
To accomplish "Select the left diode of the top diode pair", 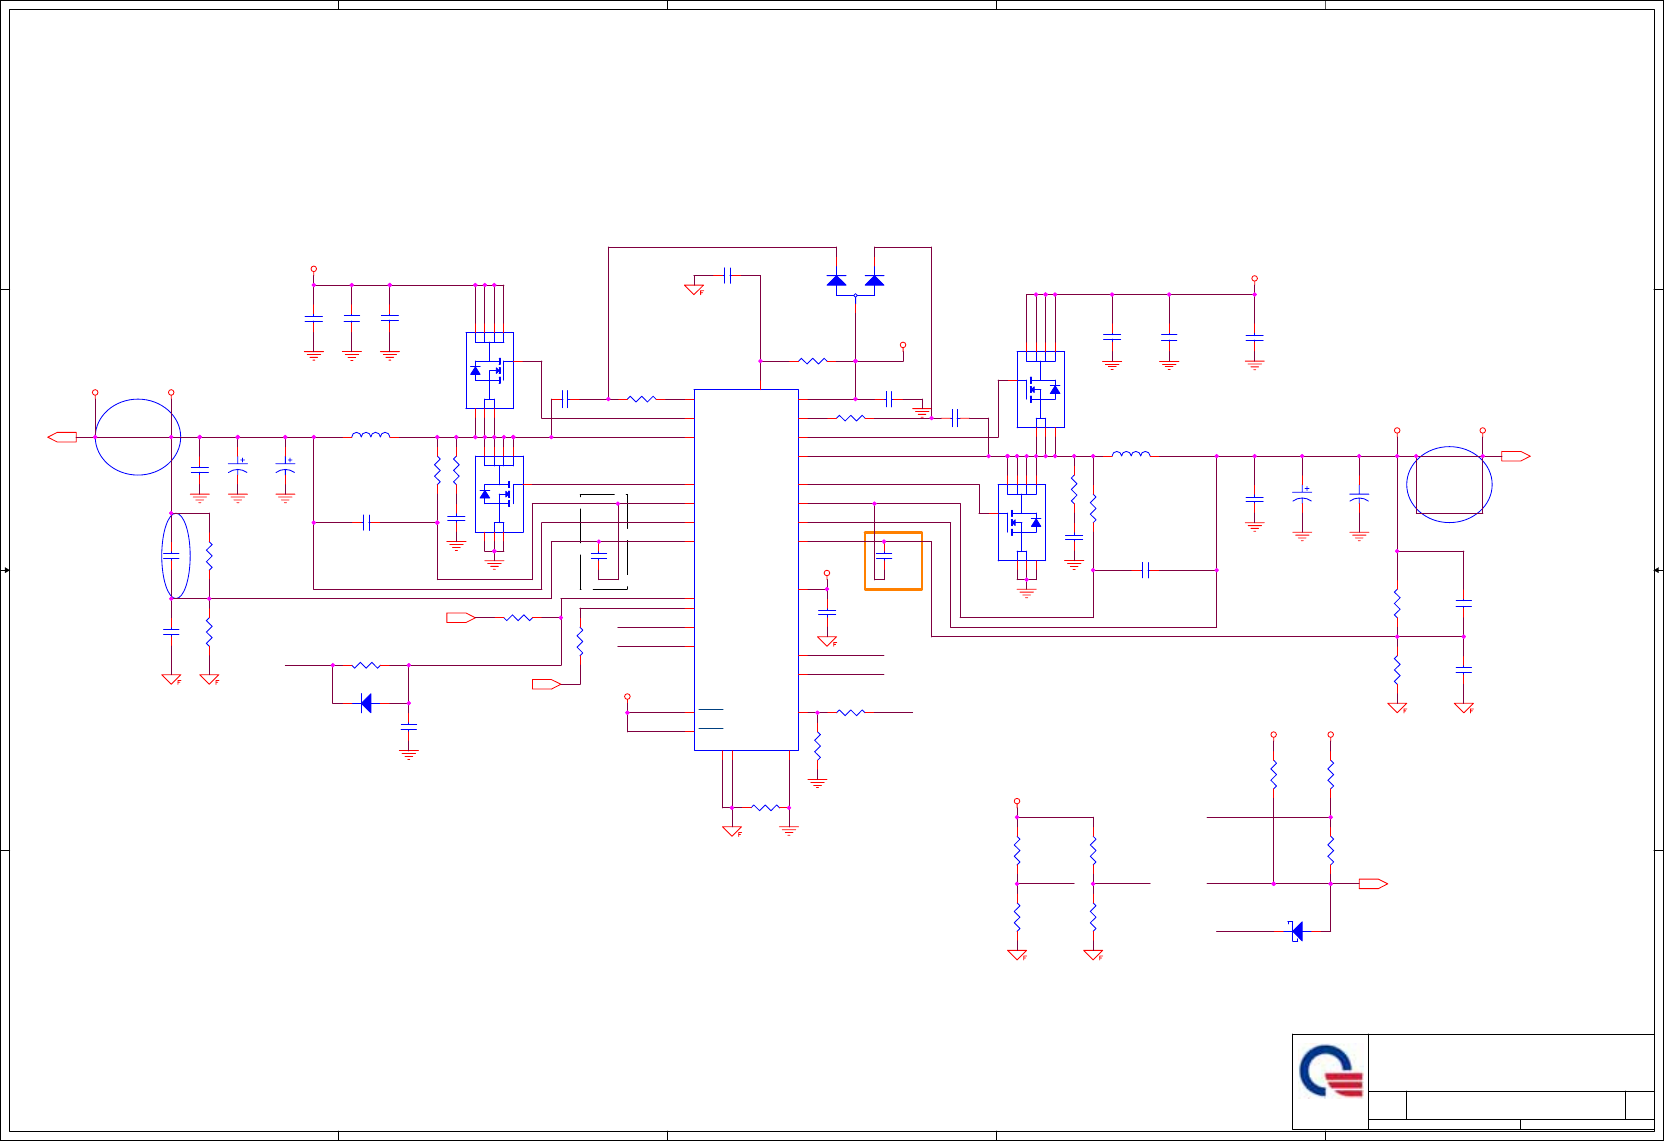I will tap(837, 280).
